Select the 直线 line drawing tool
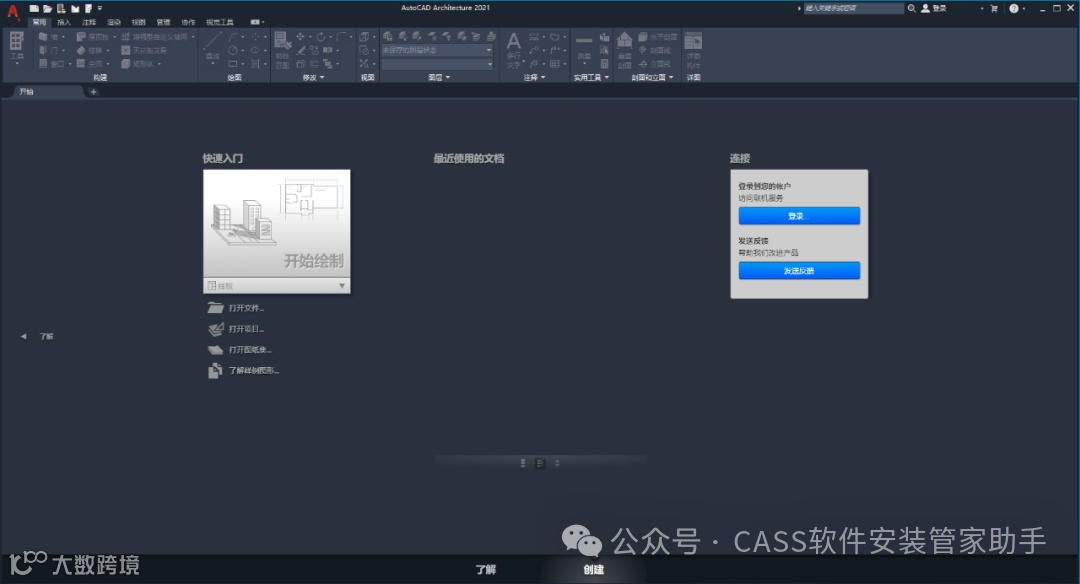 213,45
